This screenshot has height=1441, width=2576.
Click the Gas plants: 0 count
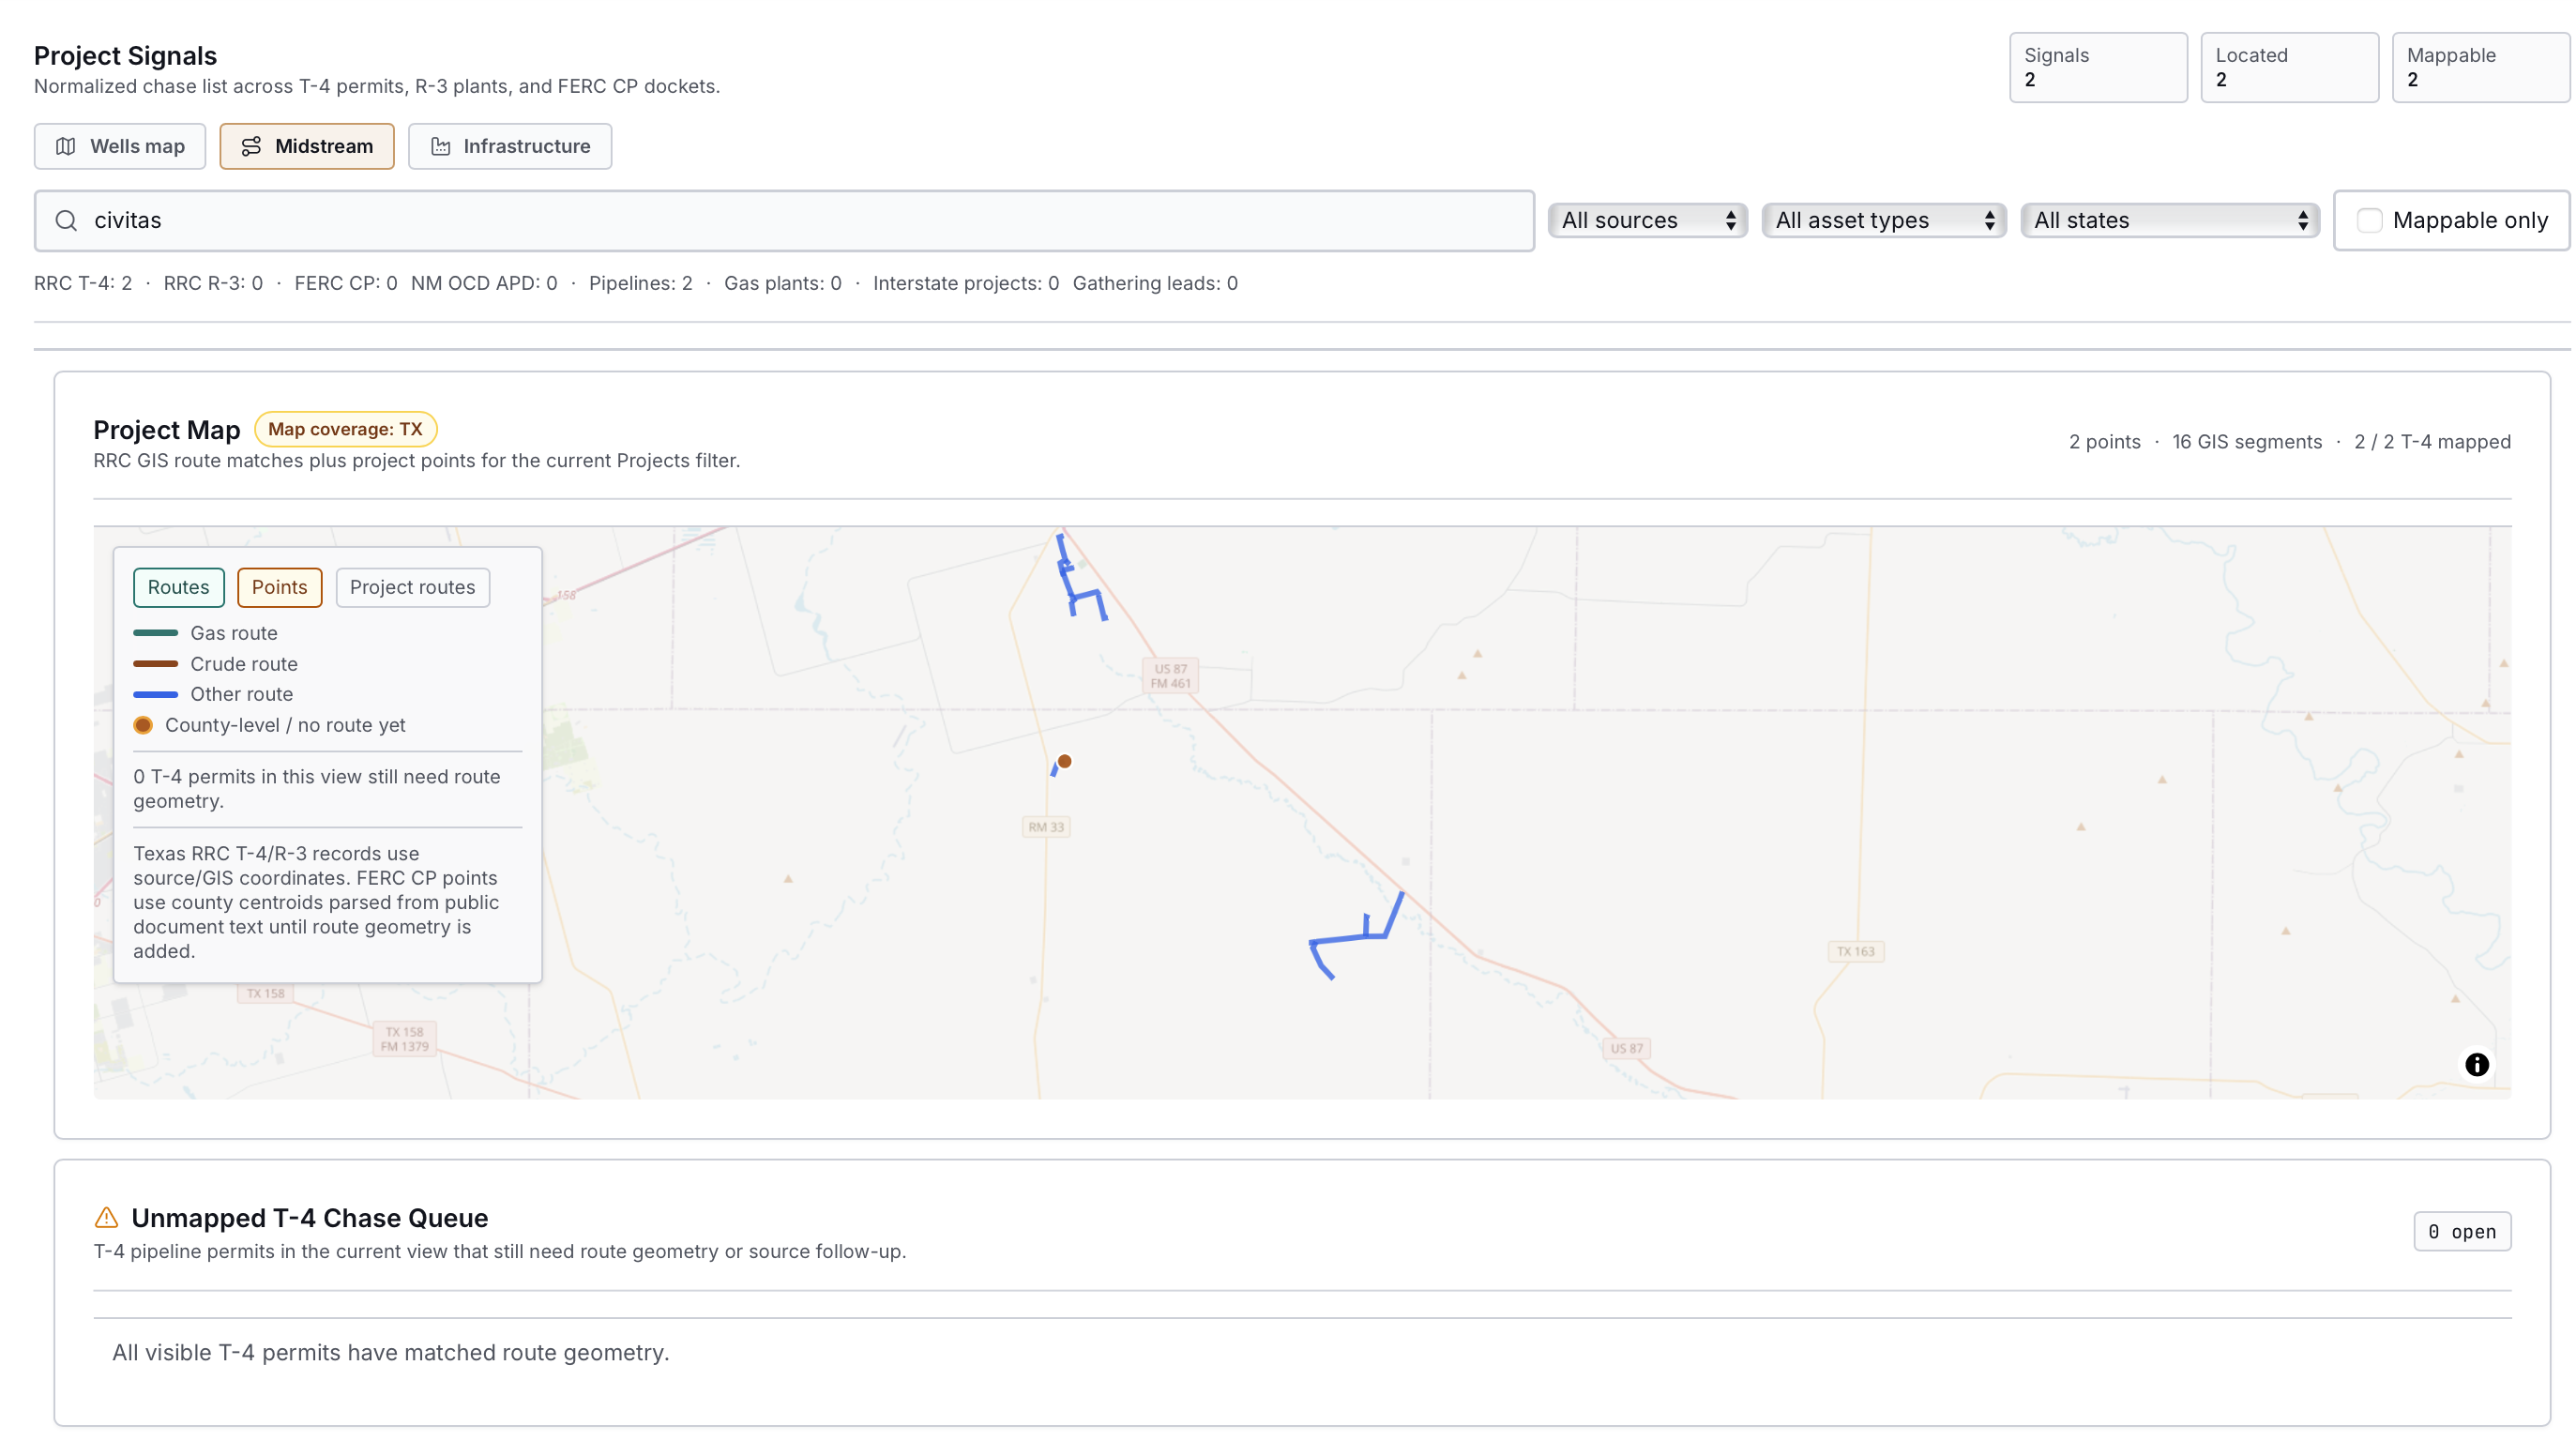point(783,283)
